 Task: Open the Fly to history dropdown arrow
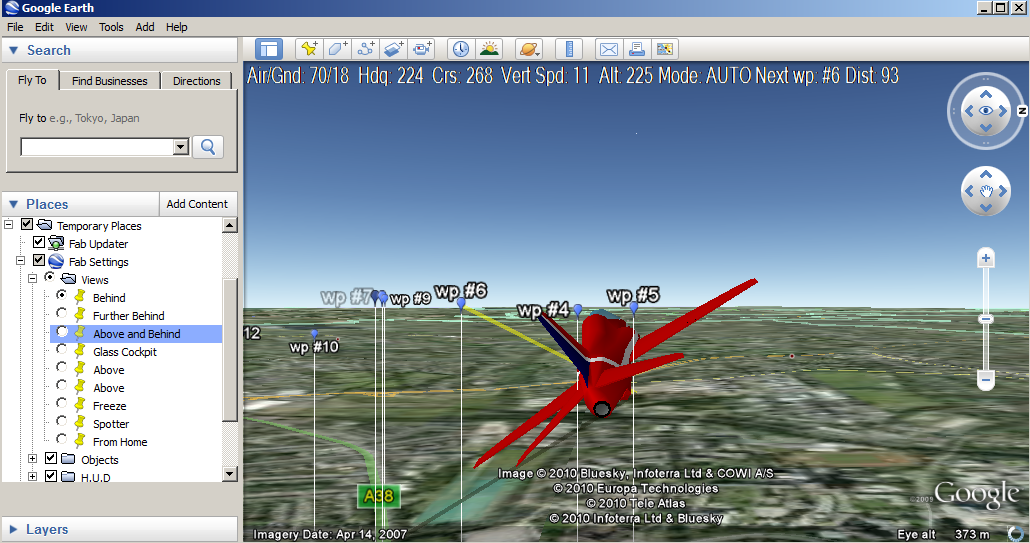coord(181,147)
